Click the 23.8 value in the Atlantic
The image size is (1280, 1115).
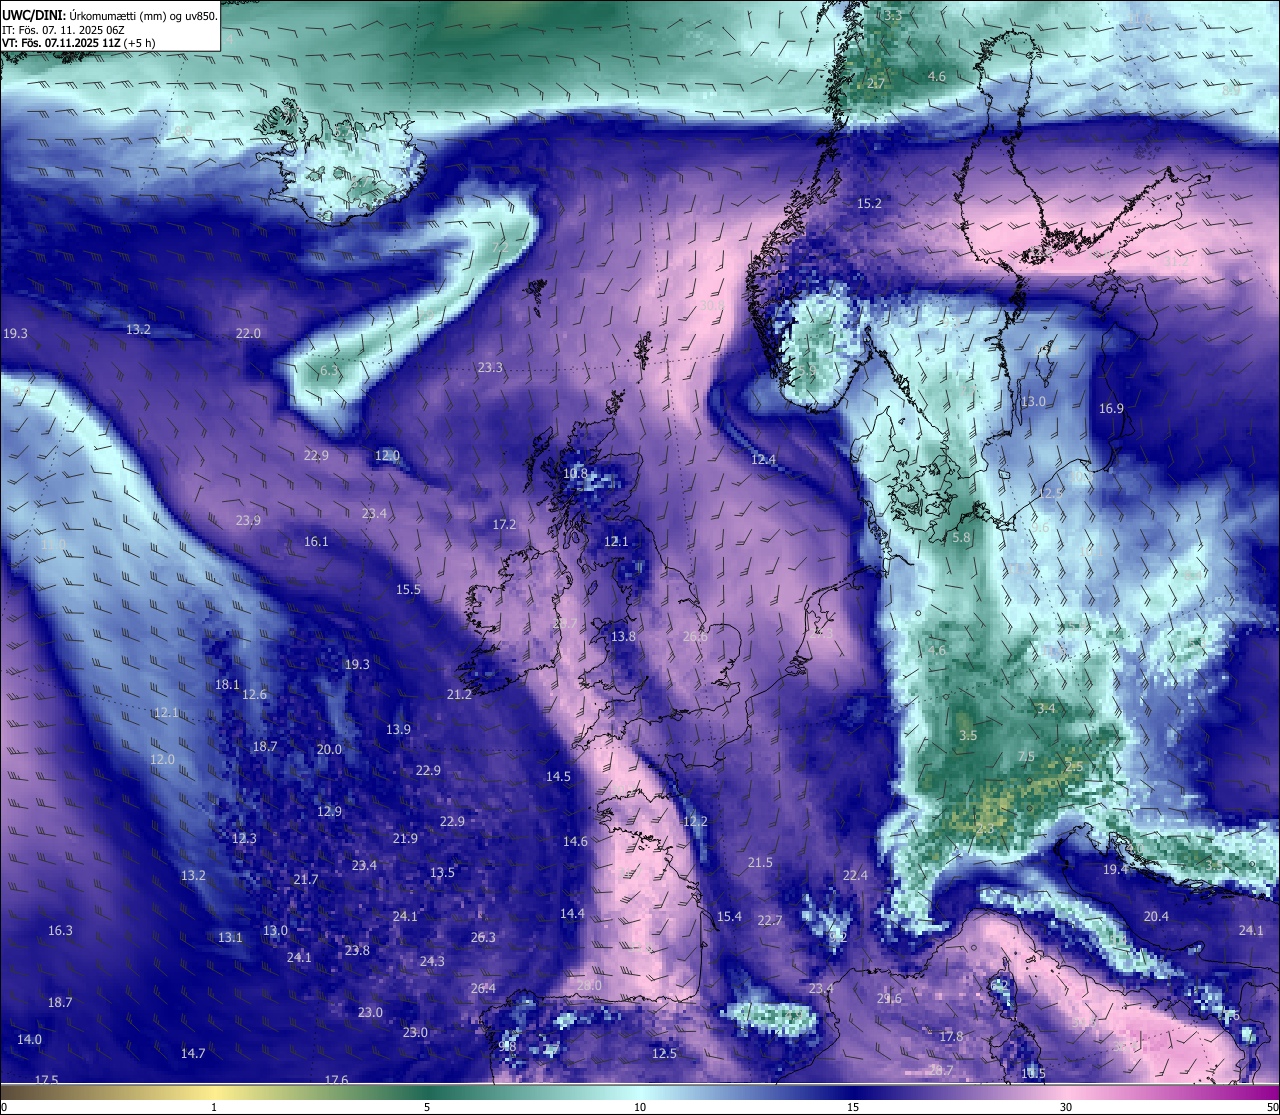(x=357, y=950)
